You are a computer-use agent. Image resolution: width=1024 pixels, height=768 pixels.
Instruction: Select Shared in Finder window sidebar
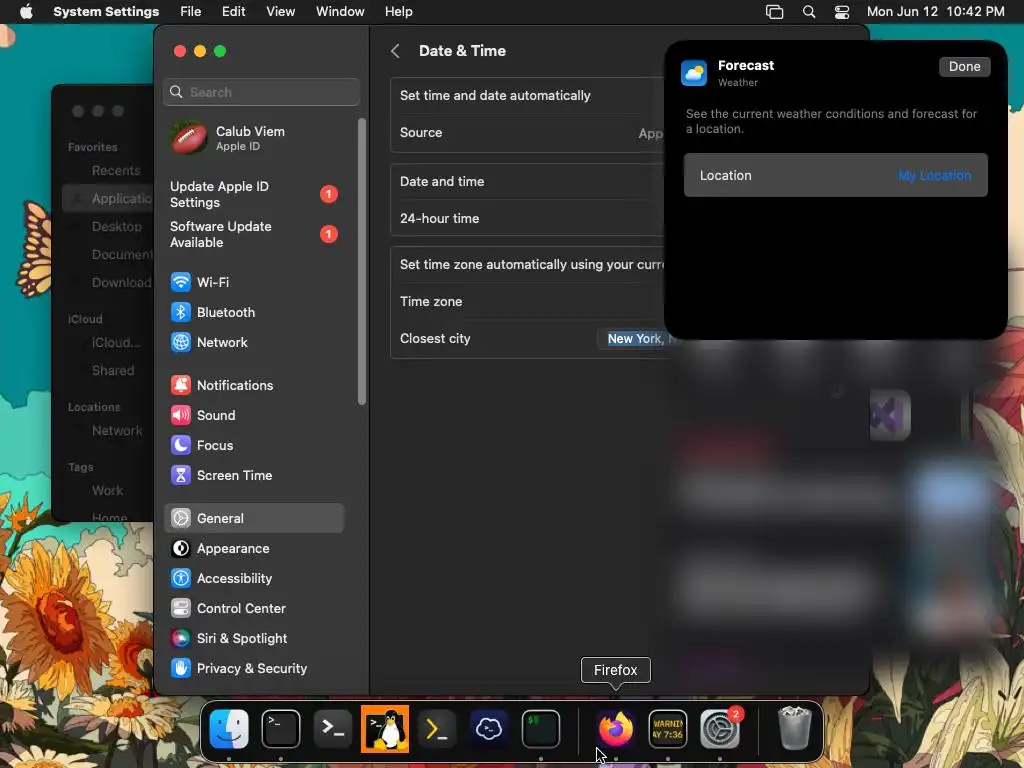tap(113, 370)
